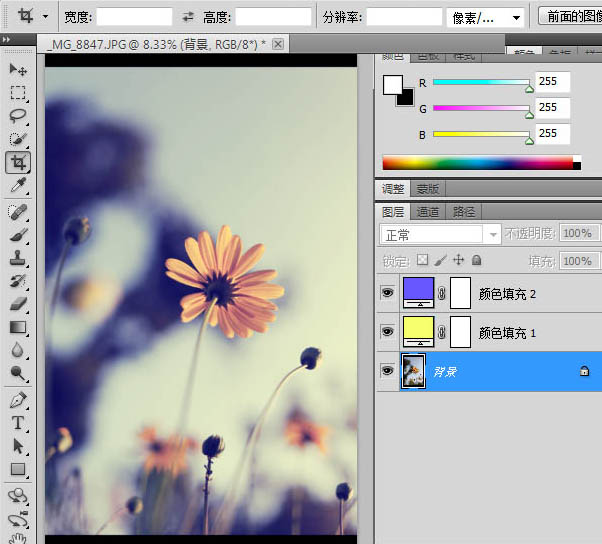The image size is (602, 544).
Task: Select the Rectangular Marquee tool
Action: pyautogui.click(x=18, y=93)
